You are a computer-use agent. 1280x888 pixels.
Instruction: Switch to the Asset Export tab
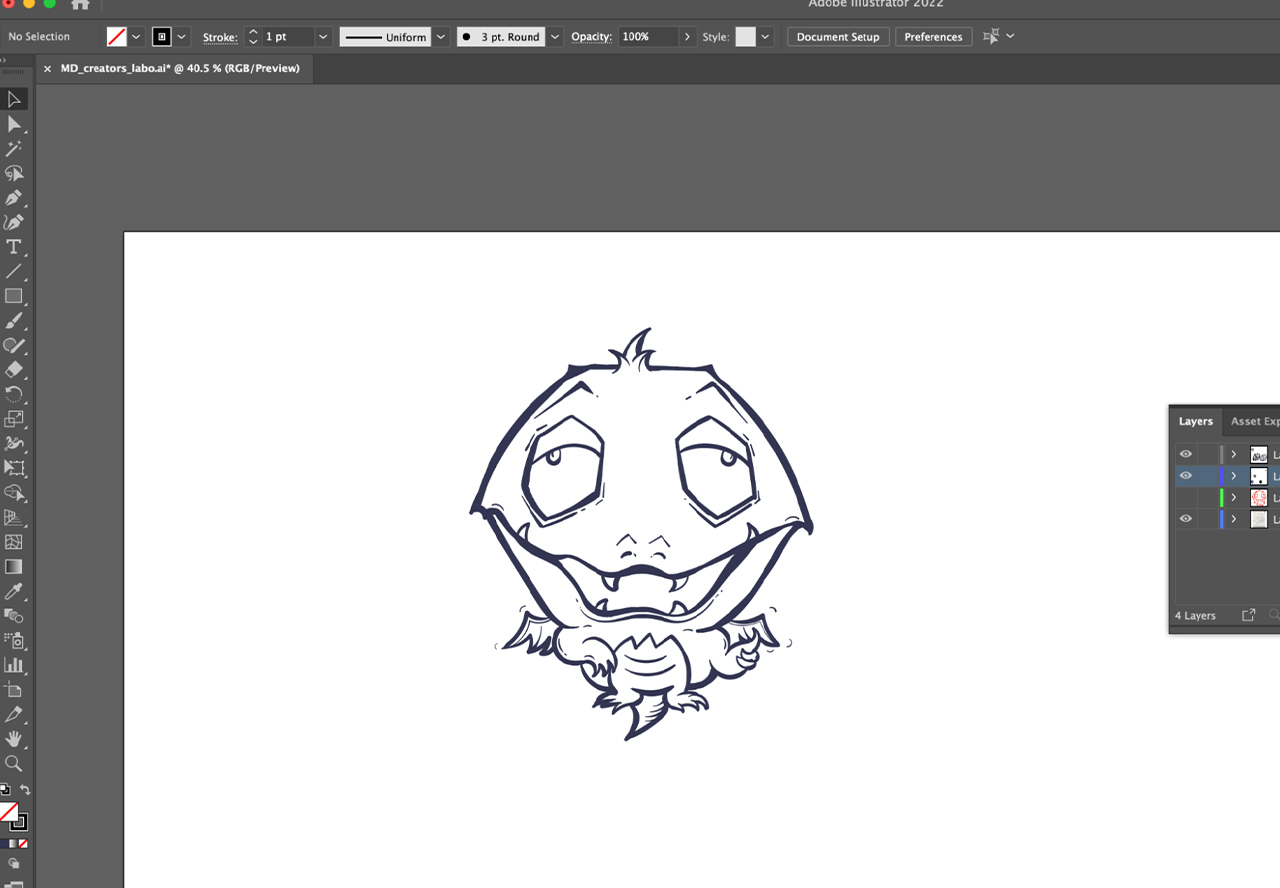(x=1254, y=421)
